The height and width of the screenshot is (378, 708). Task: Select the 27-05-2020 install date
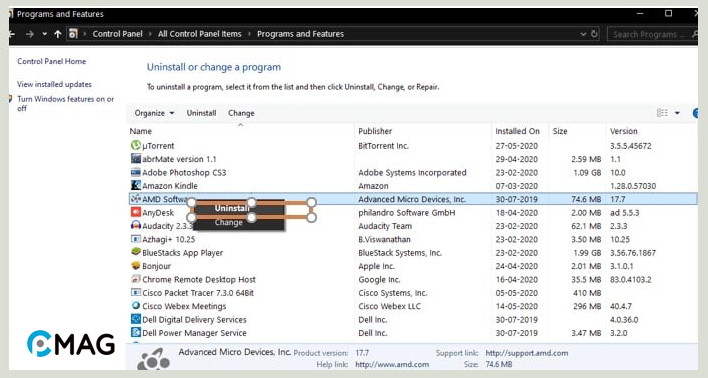[x=517, y=146]
